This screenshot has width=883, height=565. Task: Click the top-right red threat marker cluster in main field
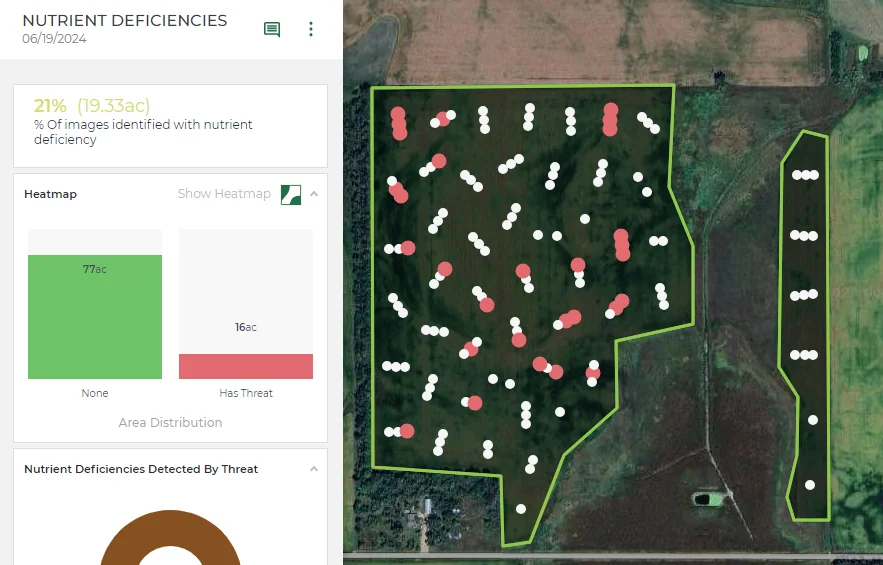[610, 119]
